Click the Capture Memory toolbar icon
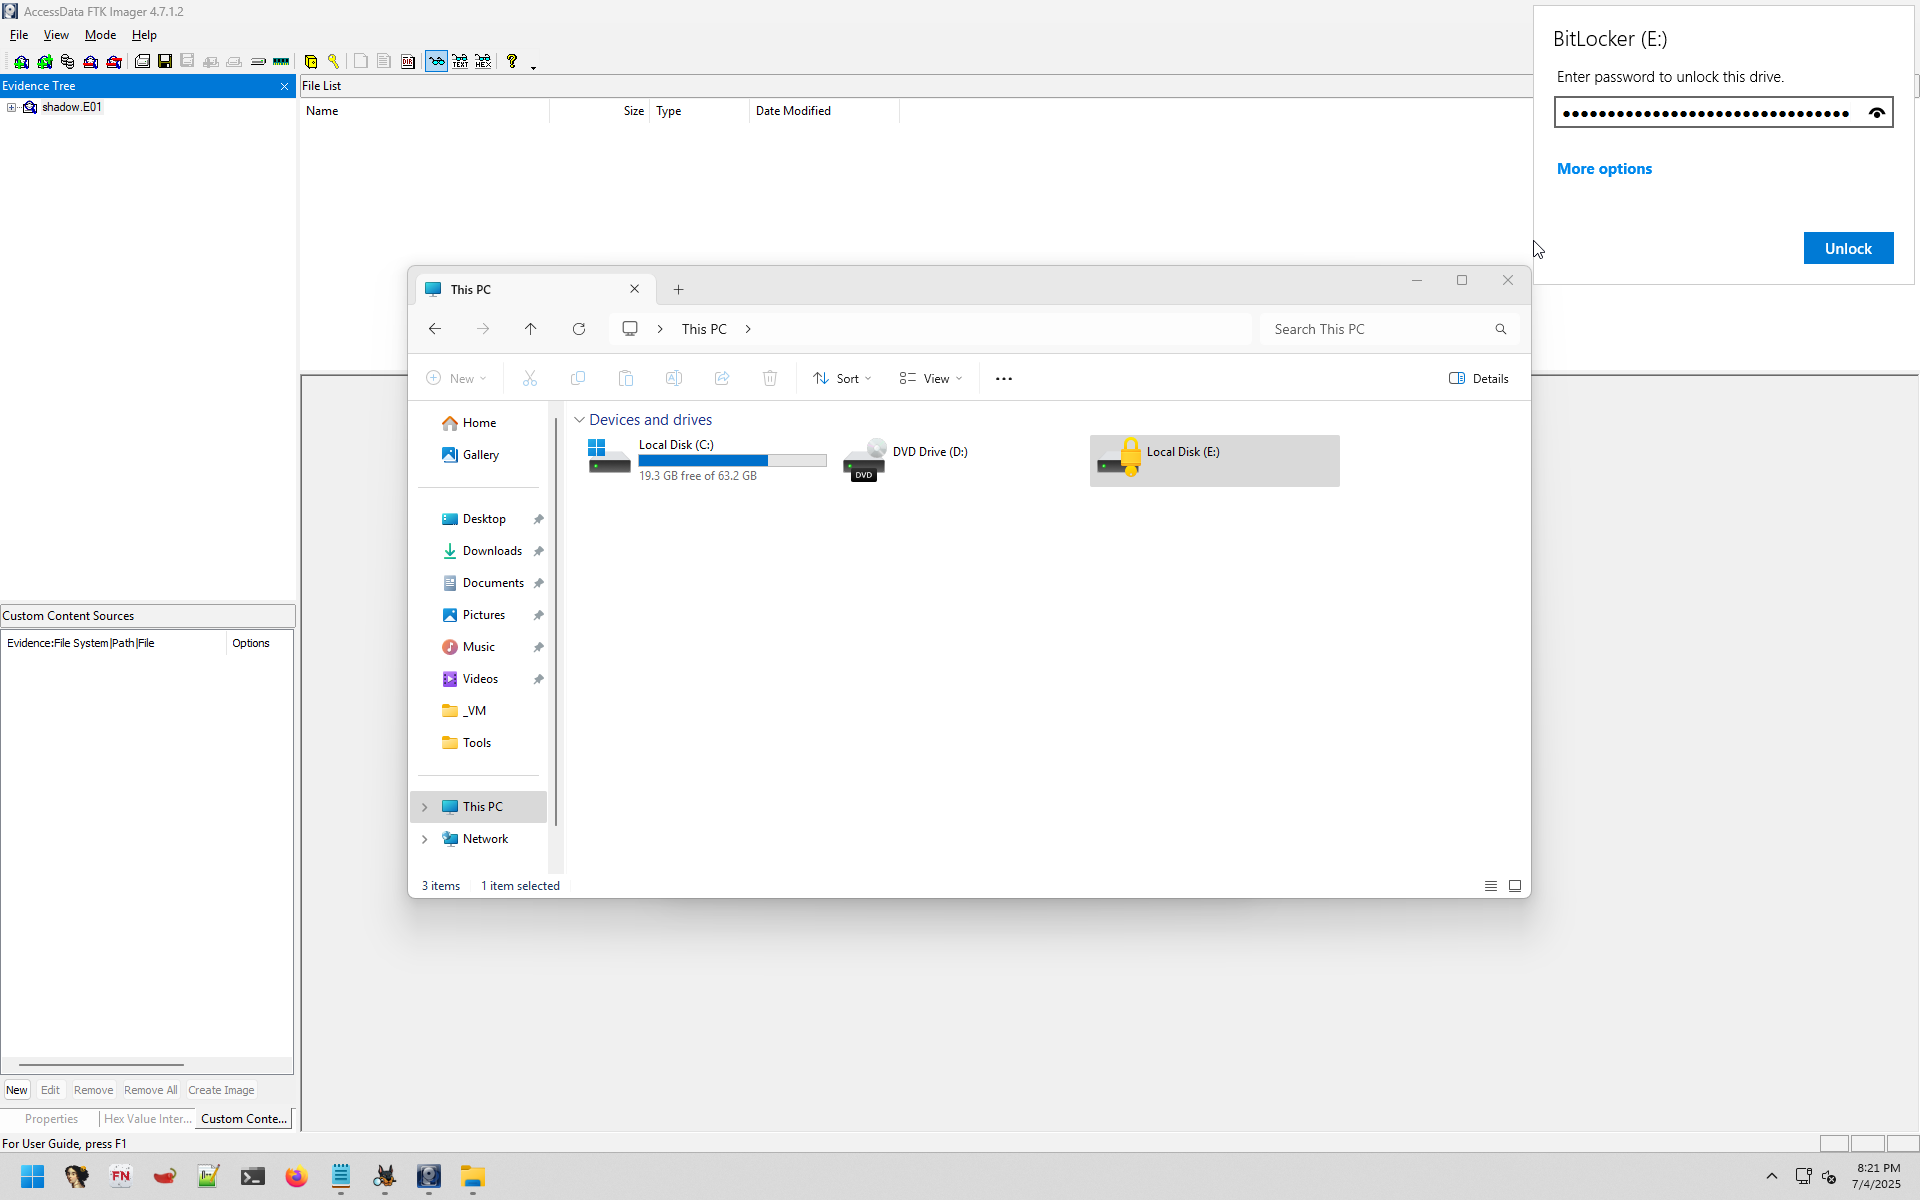The width and height of the screenshot is (1920, 1200). point(281,62)
